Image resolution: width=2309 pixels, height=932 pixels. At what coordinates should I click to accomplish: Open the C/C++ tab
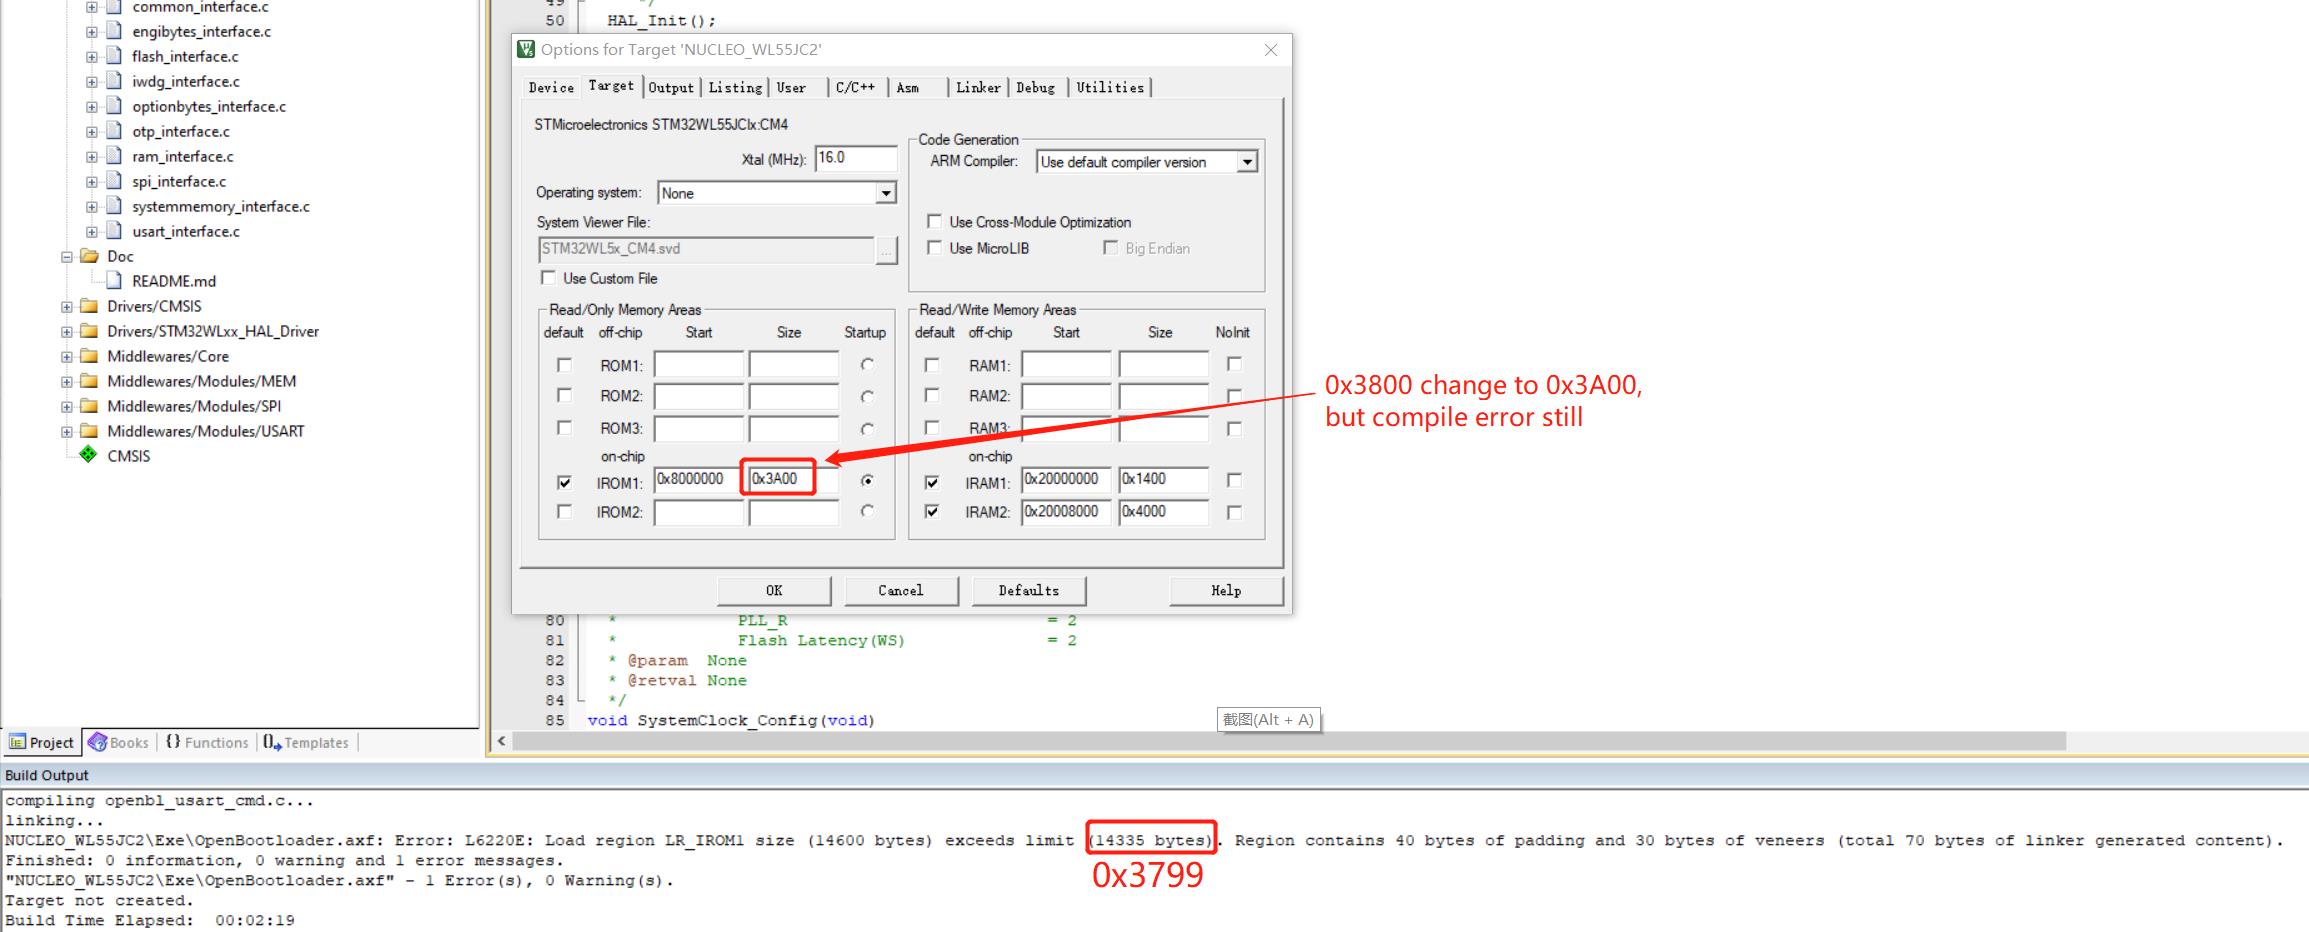(x=855, y=88)
